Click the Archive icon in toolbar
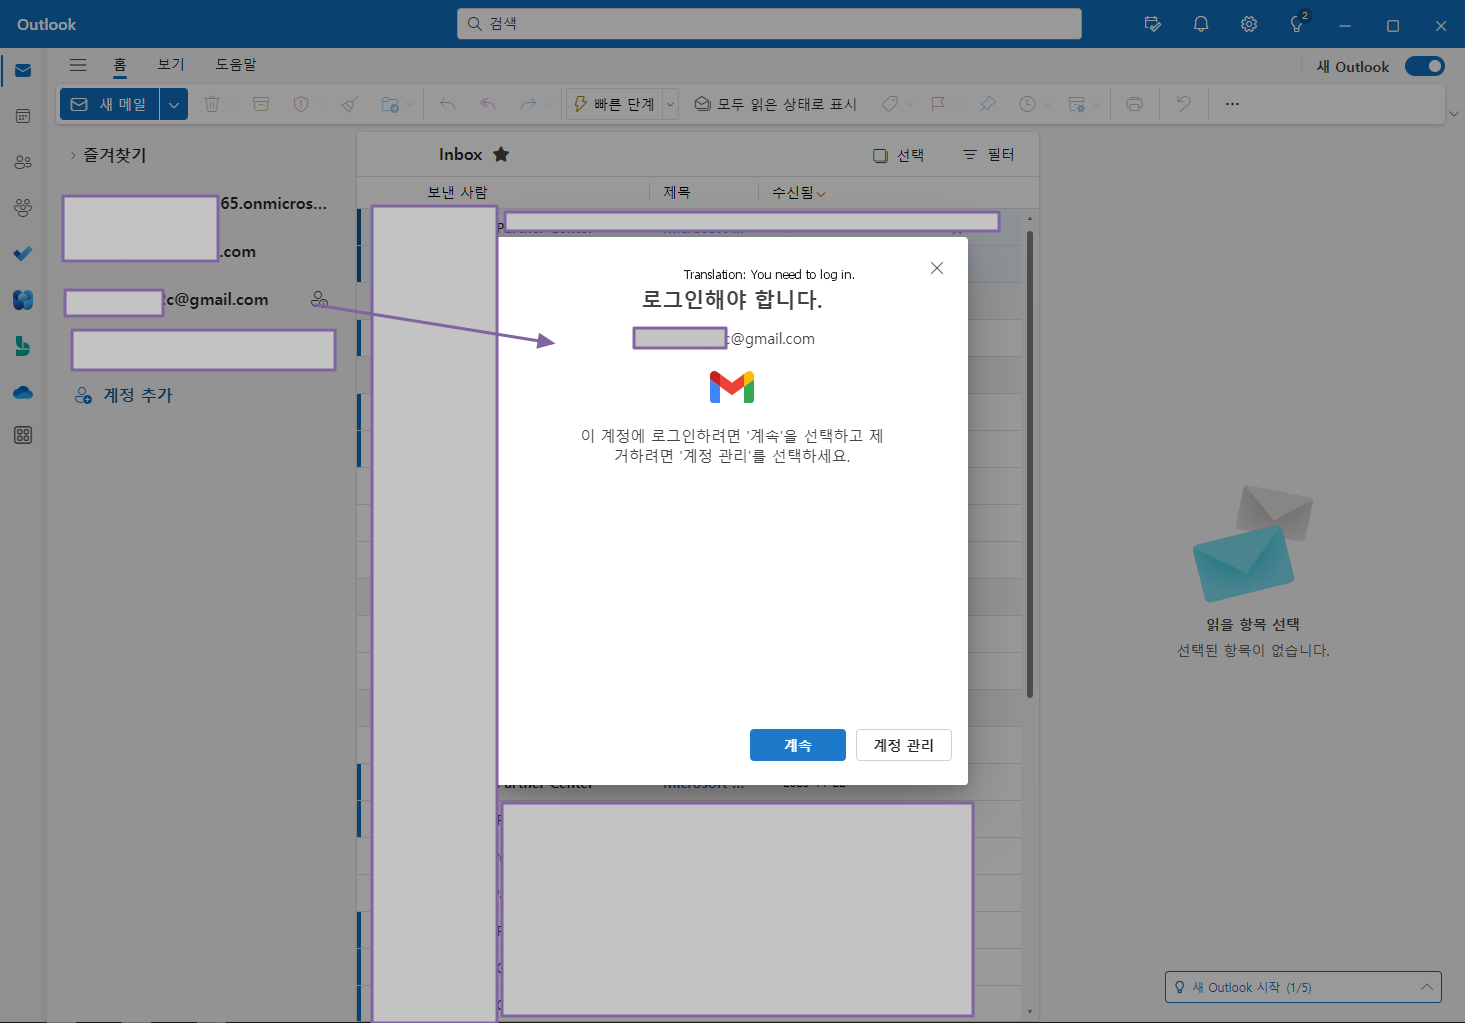Screen dimensions: 1465x1023 (261, 104)
